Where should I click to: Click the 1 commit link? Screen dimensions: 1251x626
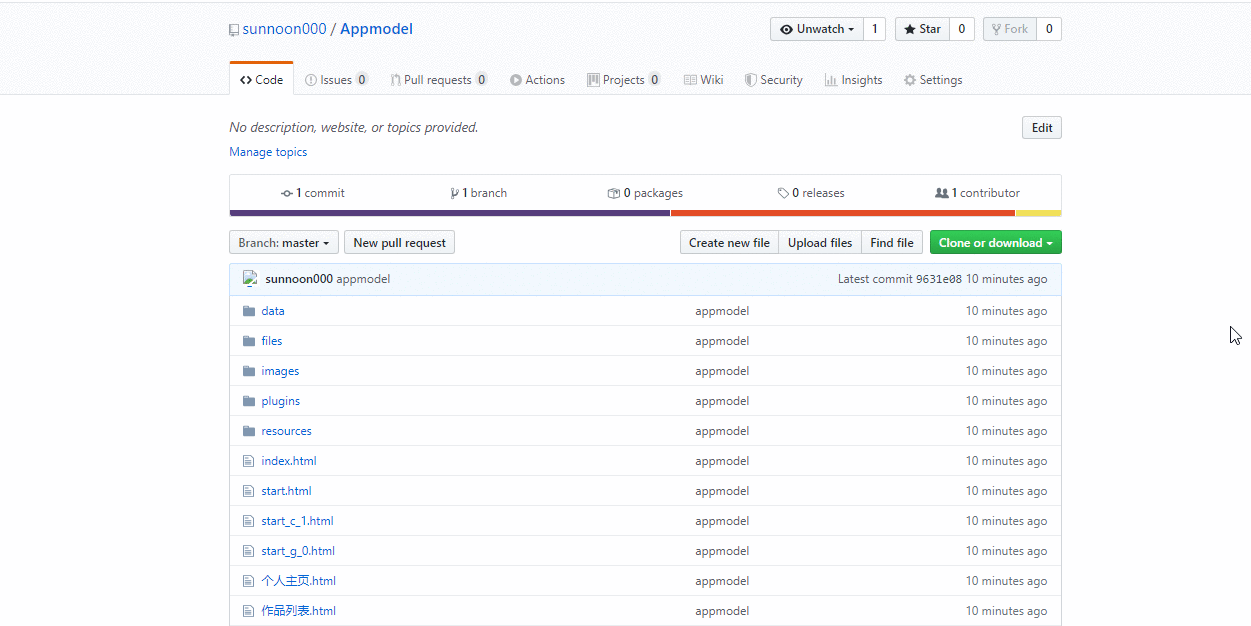tap(313, 193)
